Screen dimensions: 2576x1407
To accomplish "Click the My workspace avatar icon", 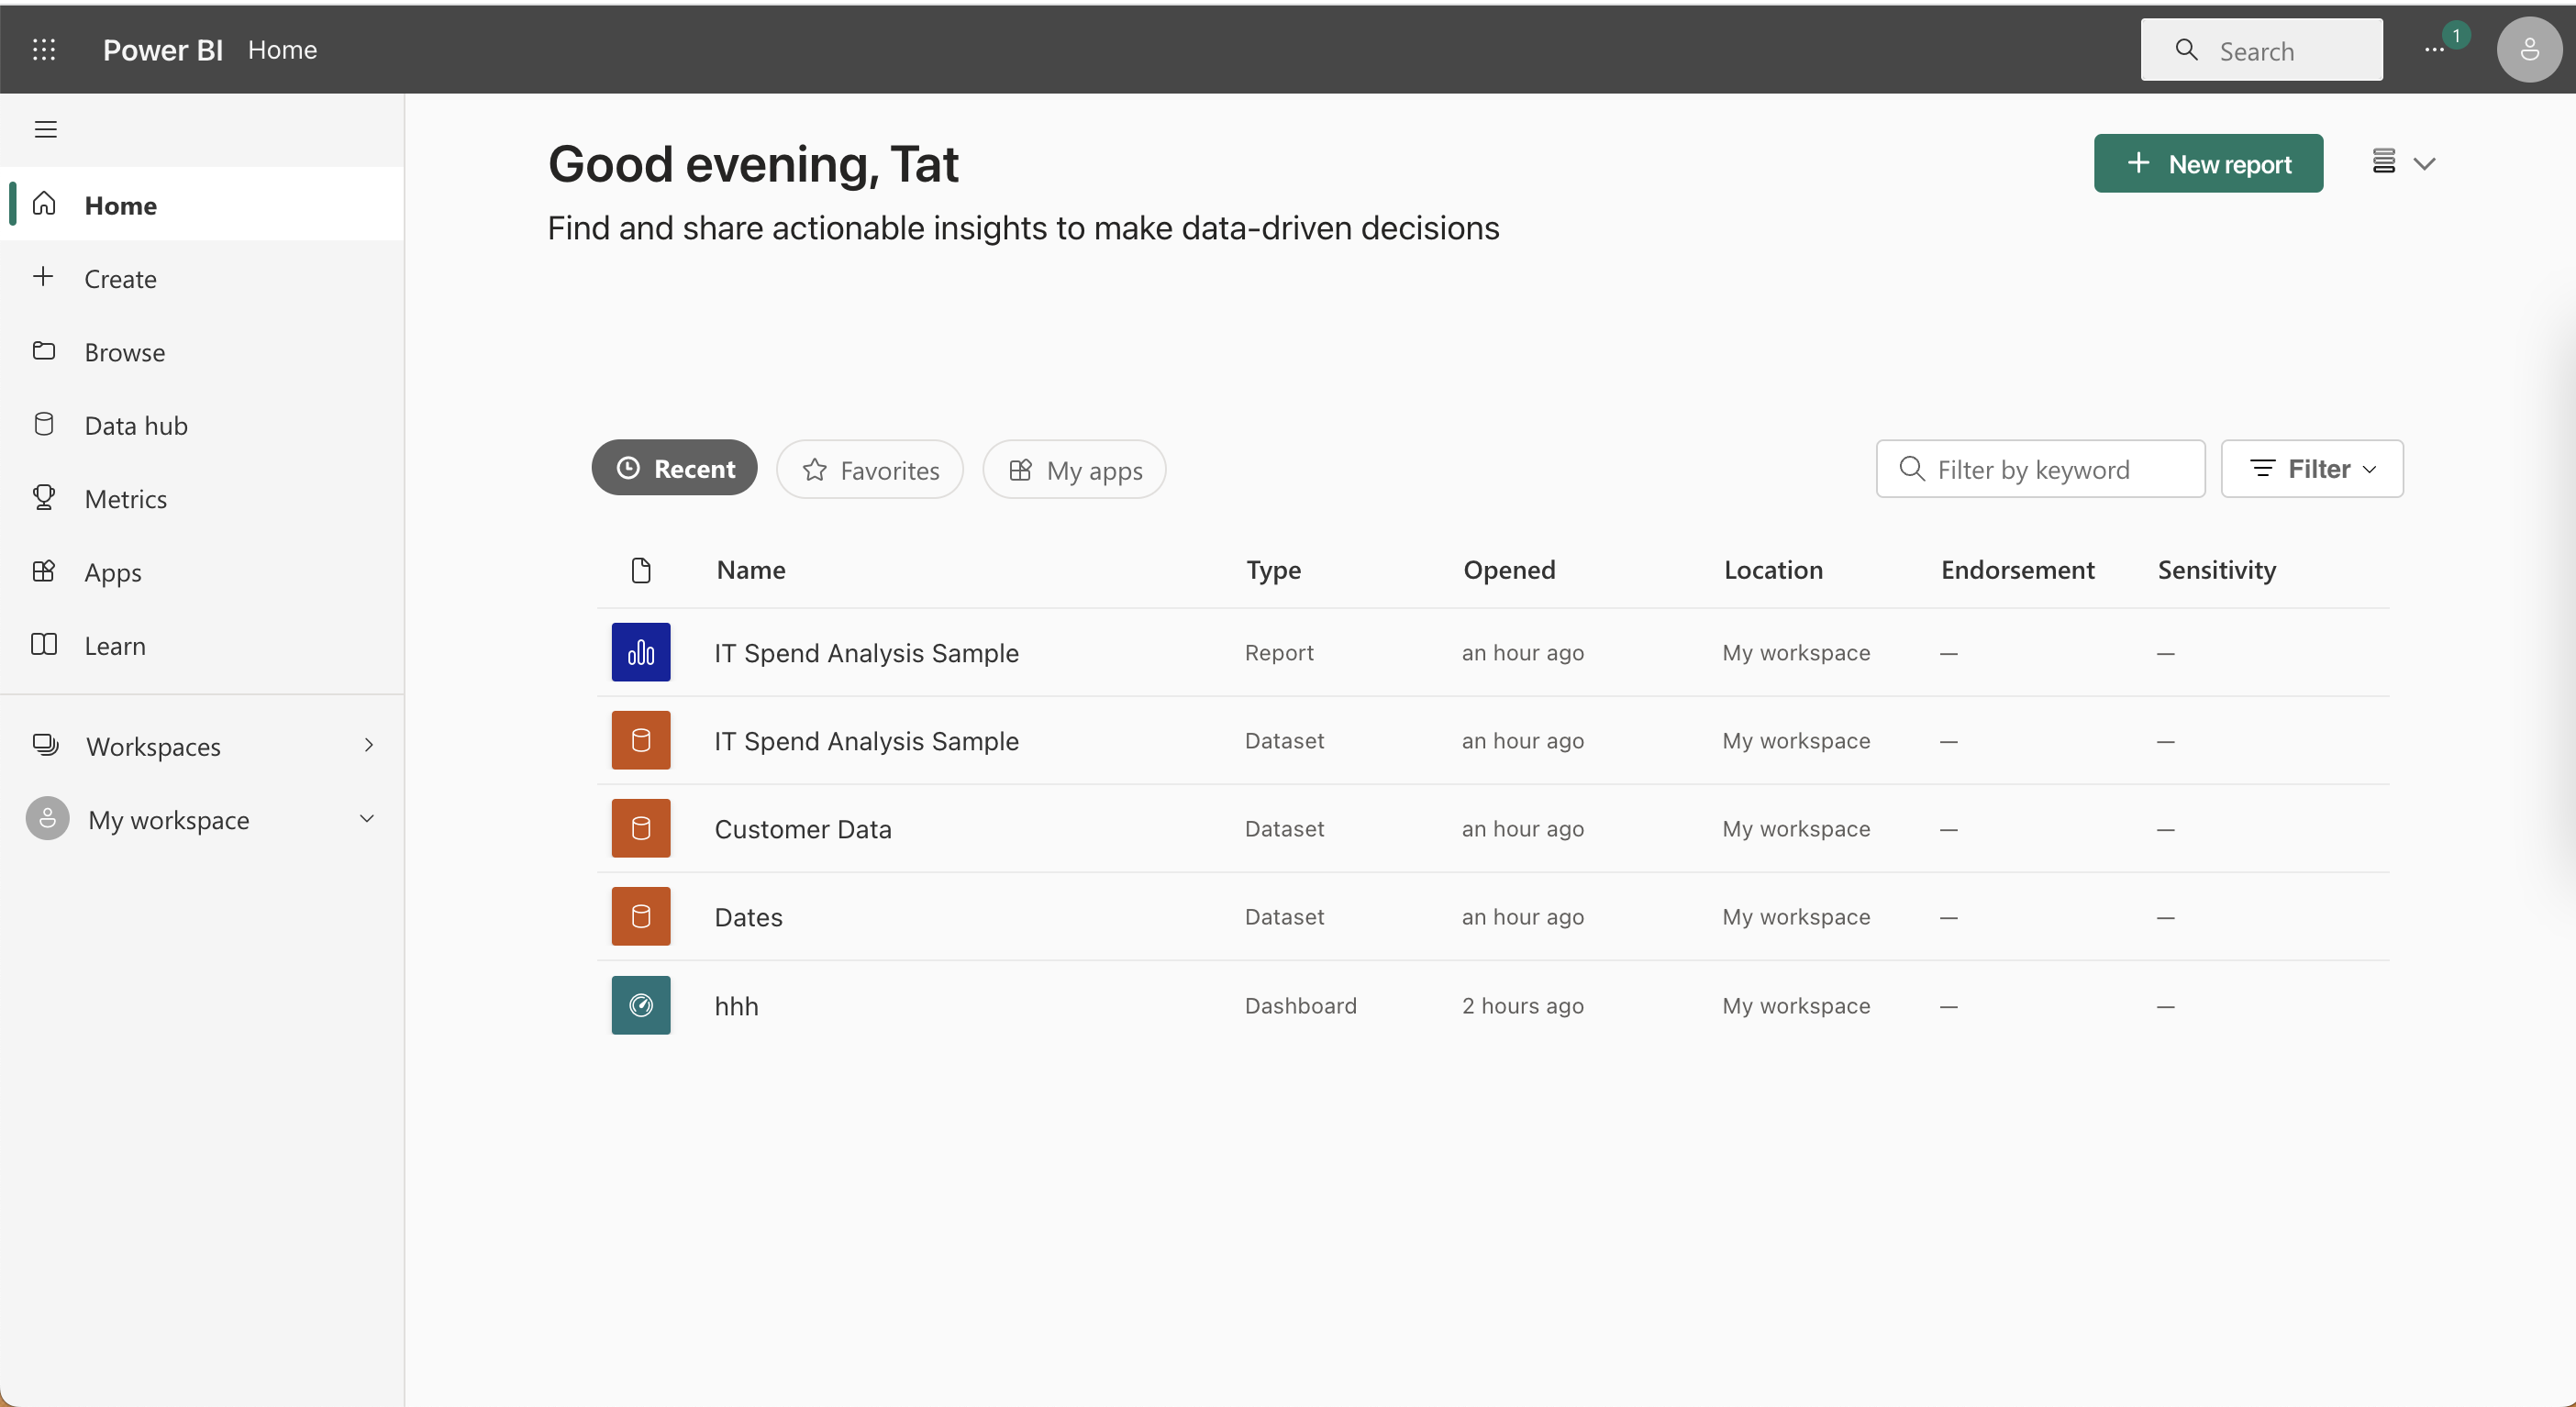I will (47, 819).
